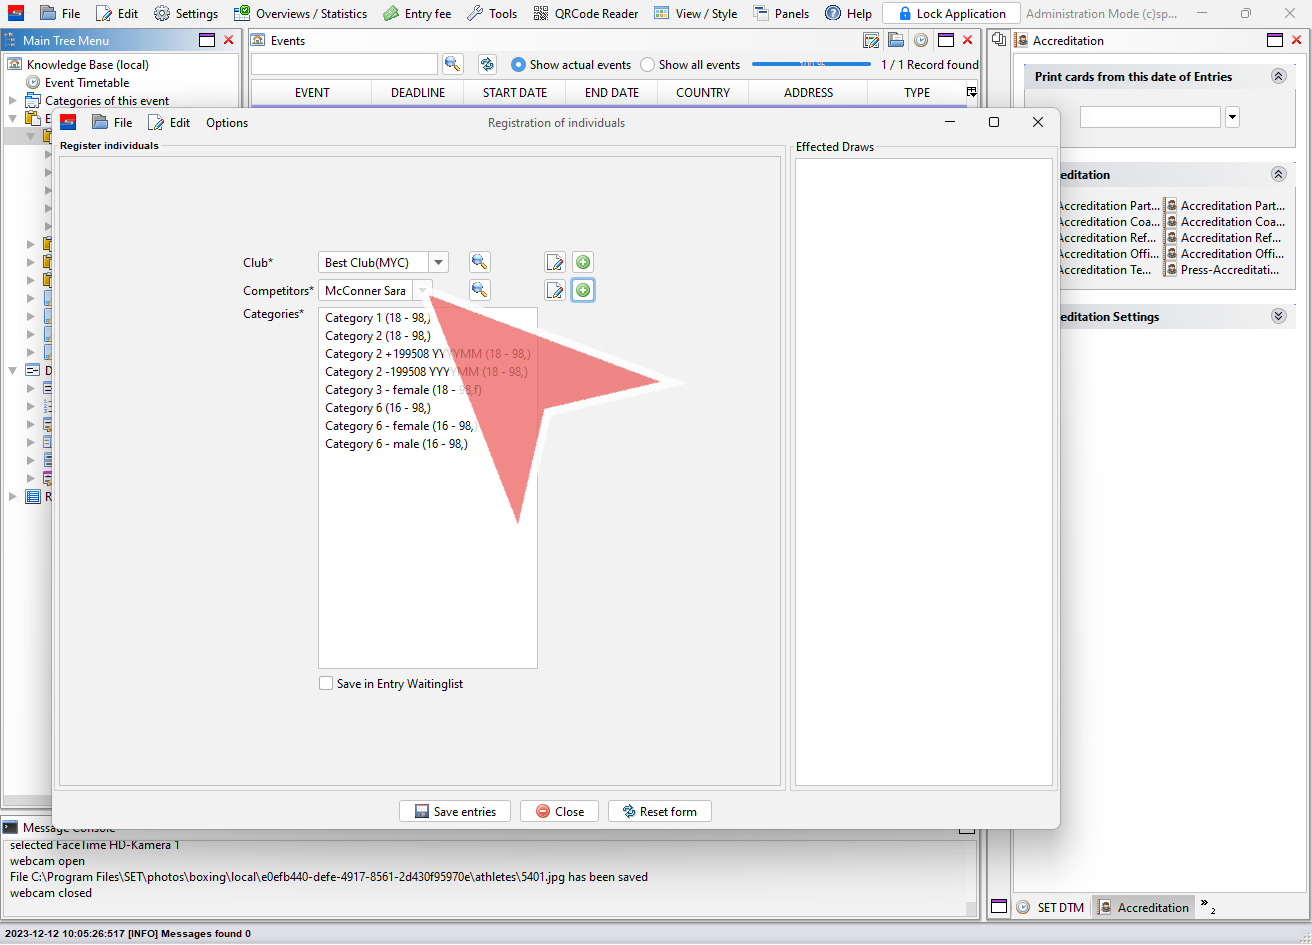Select Category 3 - female in list
1312x945 pixels.
402,390
